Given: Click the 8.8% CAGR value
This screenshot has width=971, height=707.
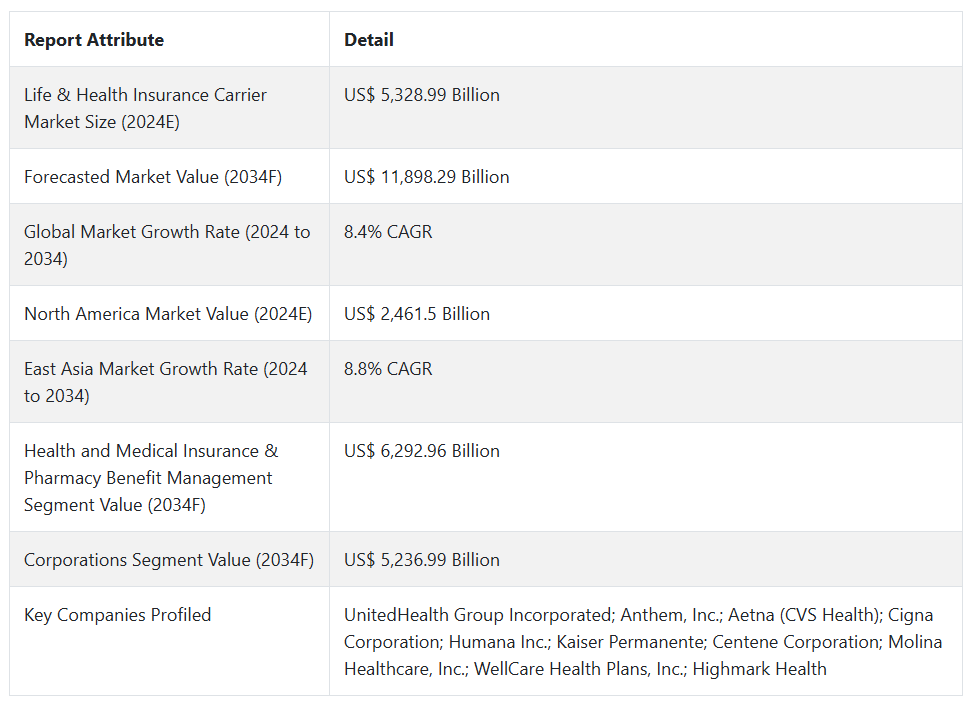Looking at the screenshot, I should (x=388, y=369).
